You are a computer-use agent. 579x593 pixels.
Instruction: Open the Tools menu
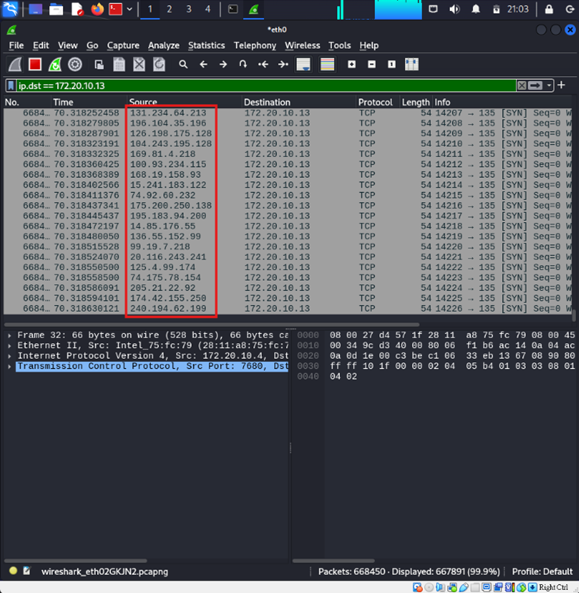(340, 46)
